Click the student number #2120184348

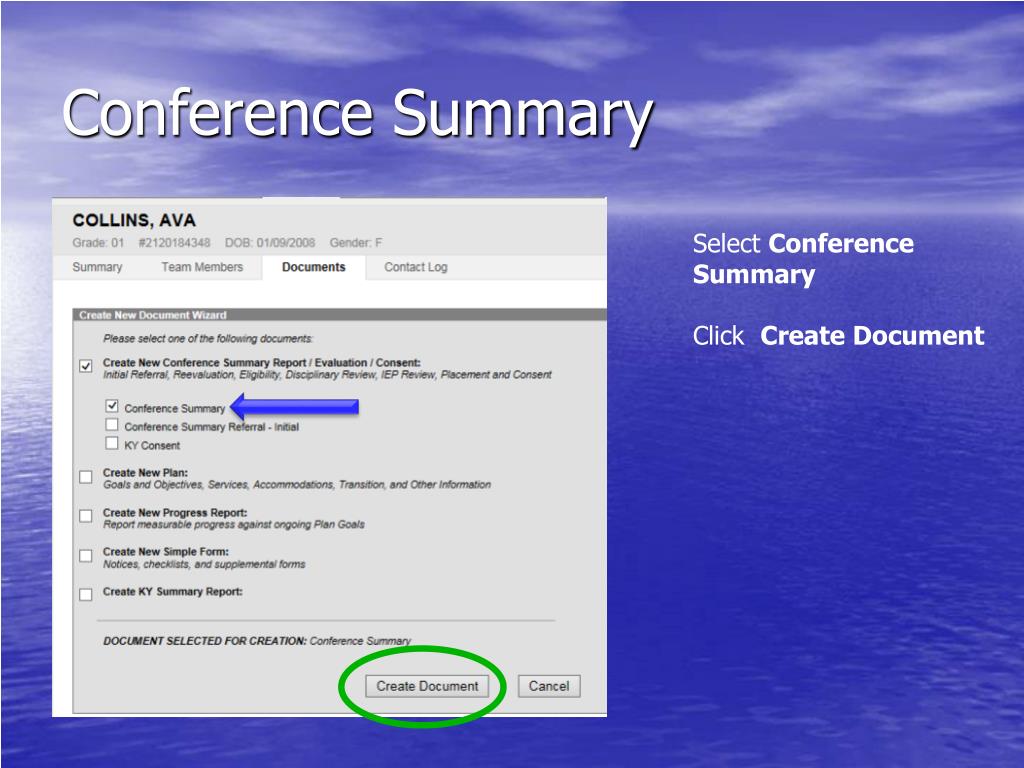174,243
